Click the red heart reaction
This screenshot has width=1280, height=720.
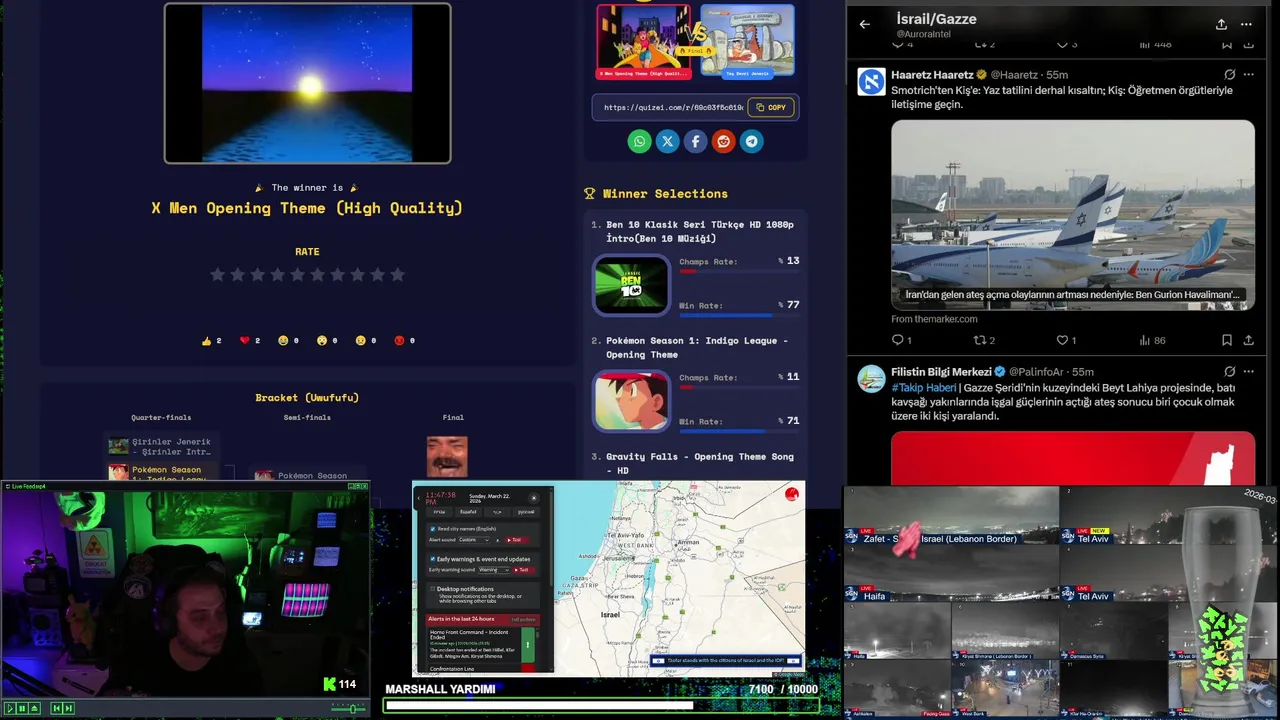pyautogui.click(x=245, y=341)
